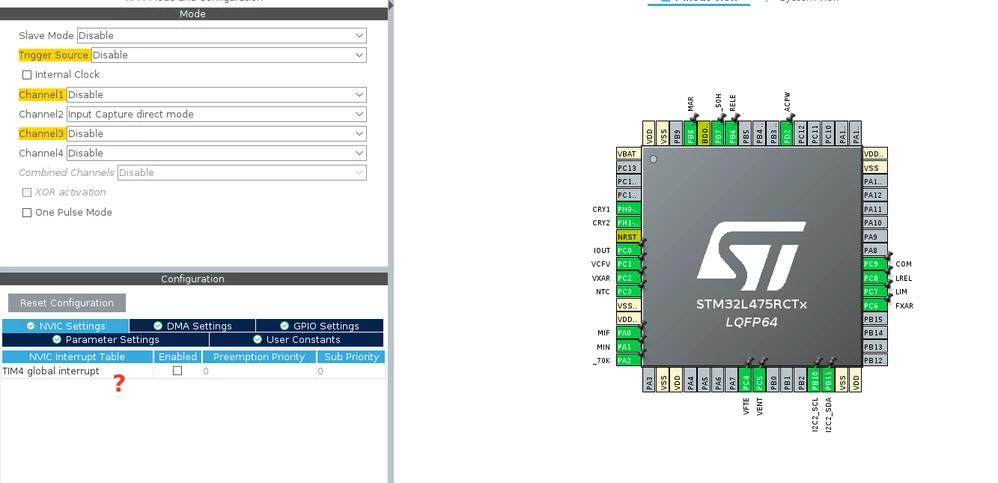Viewport: 998px width, 483px height.
Task: Select pin PC5 labeled VENT
Action: [759, 380]
